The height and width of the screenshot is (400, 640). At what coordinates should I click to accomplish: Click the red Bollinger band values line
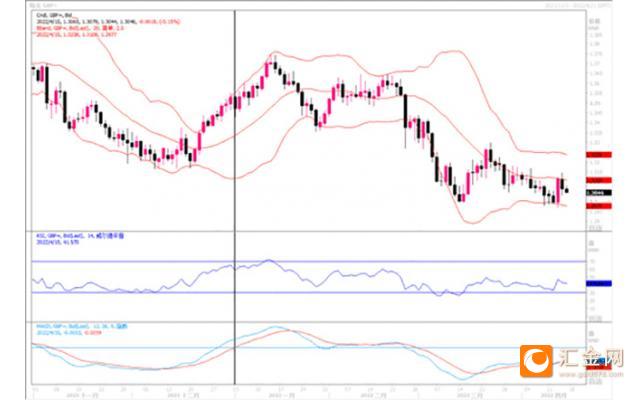click(x=77, y=35)
